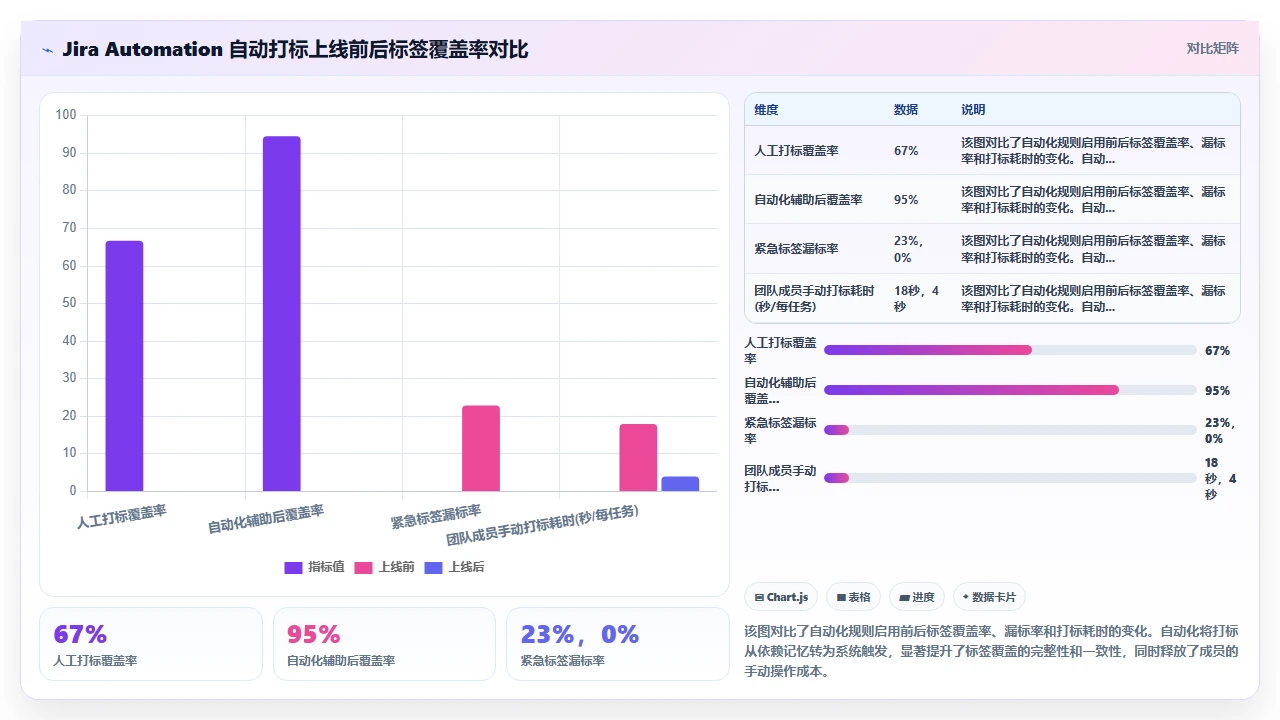Click the pink 紧急标签漏标率 bar in chart

[481, 448]
